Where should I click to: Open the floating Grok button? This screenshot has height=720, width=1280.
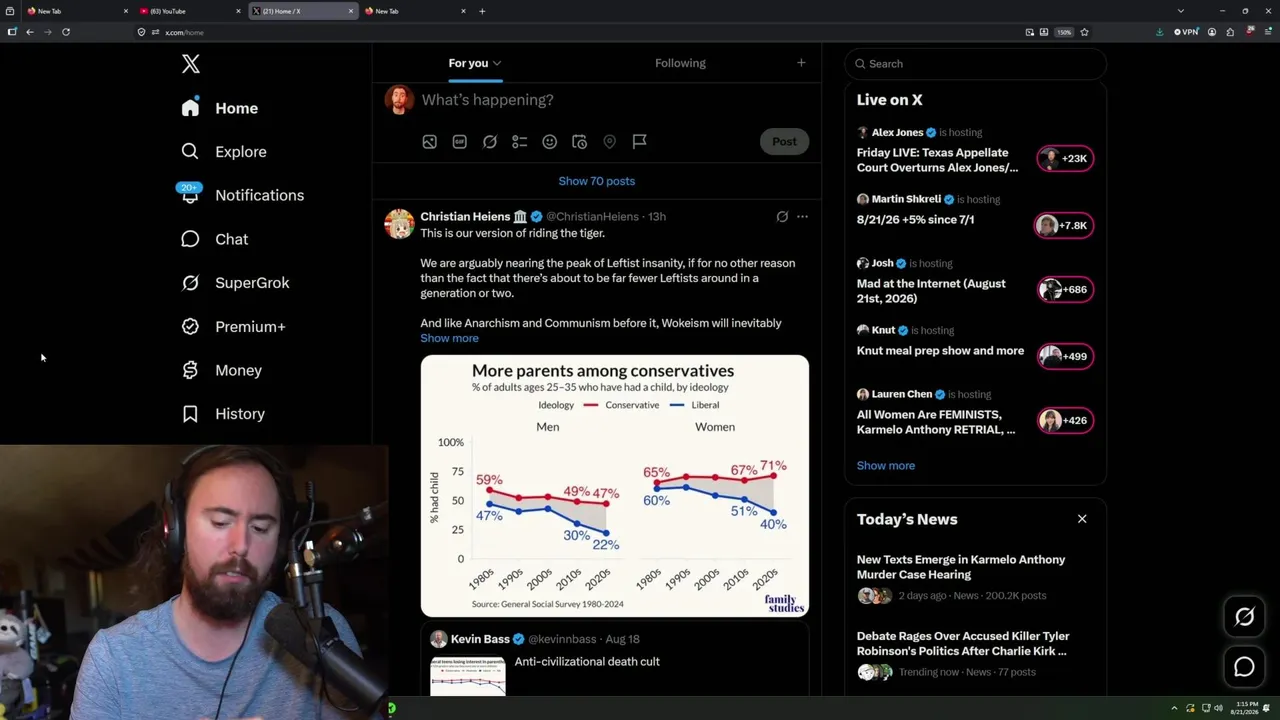coord(1244,617)
